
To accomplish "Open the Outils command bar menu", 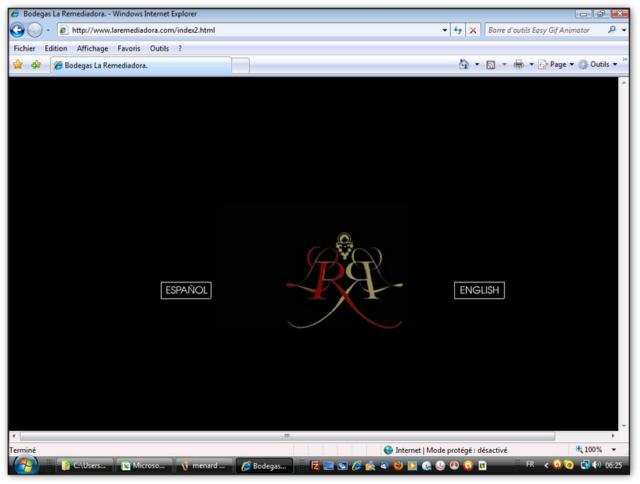I will pos(598,64).
